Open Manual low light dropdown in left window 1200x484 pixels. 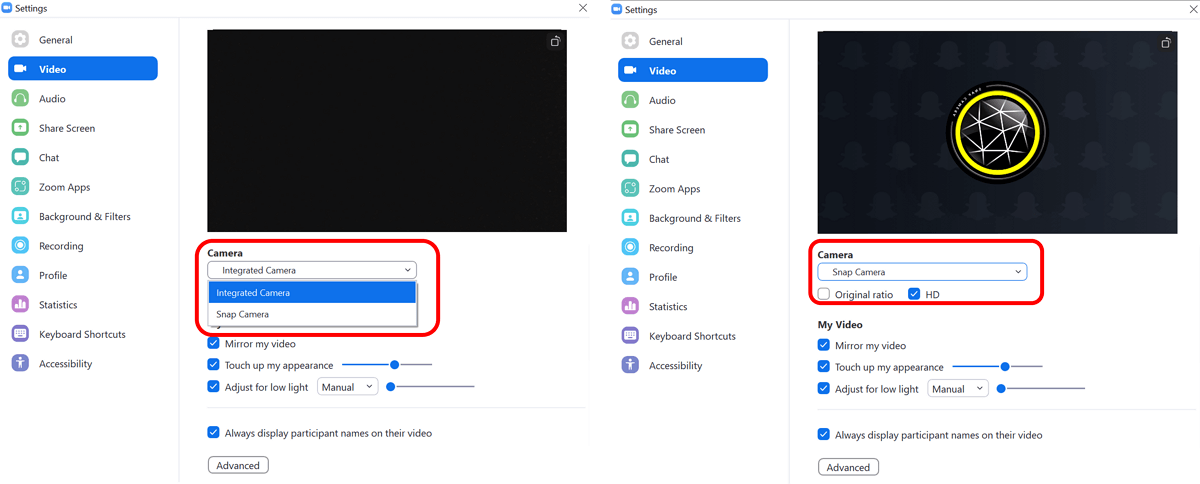pos(347,387)
